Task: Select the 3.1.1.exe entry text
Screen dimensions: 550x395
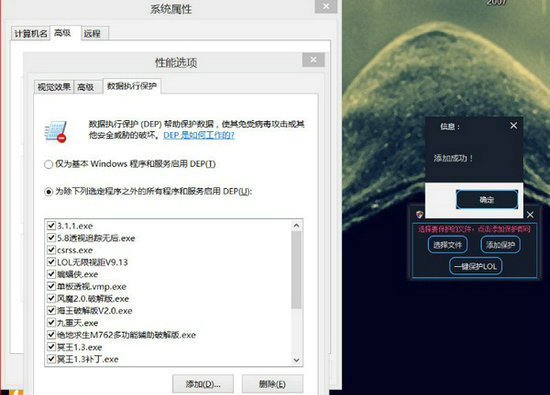Action: click(75, 226)
